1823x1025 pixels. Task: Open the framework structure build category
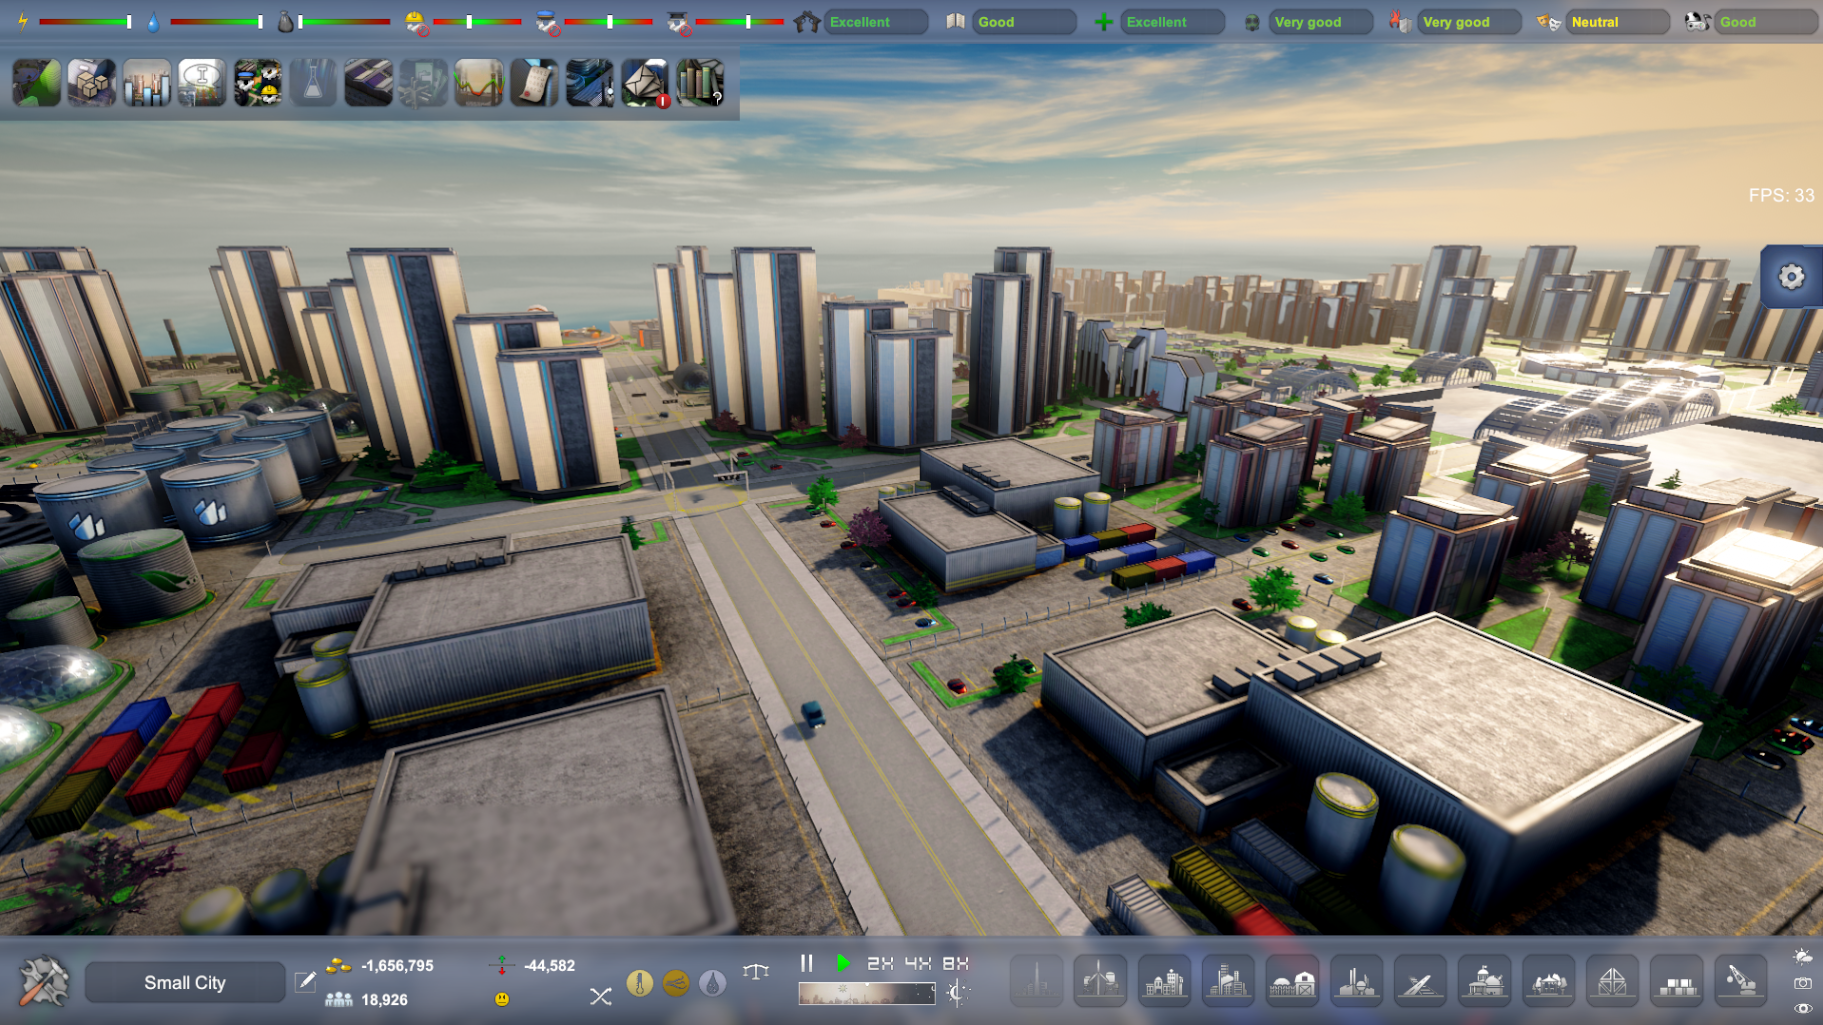point(1612,981)
